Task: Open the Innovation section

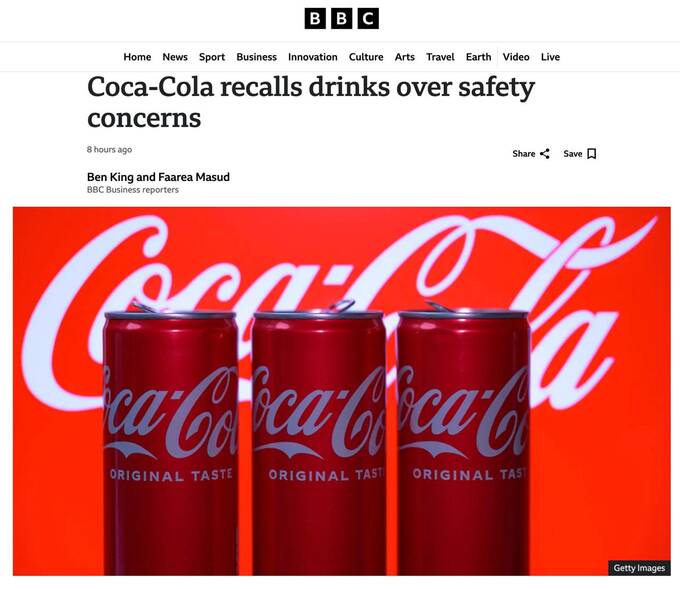Action: 312,57
